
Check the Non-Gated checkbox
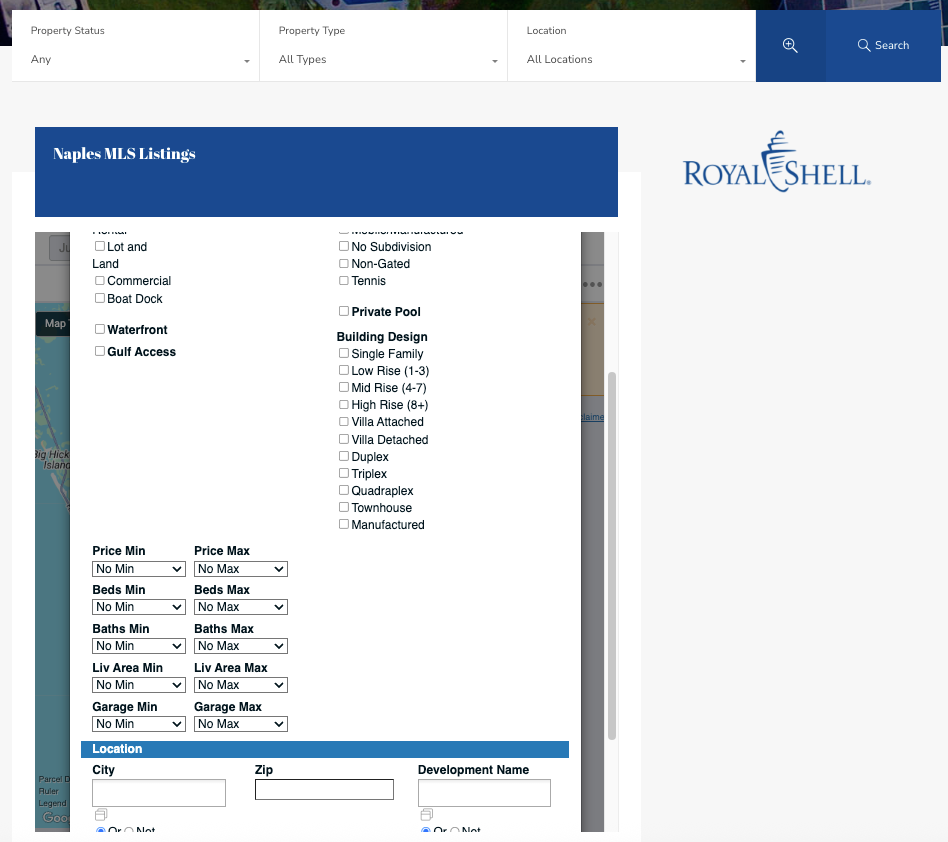click(x=344, y=264)
